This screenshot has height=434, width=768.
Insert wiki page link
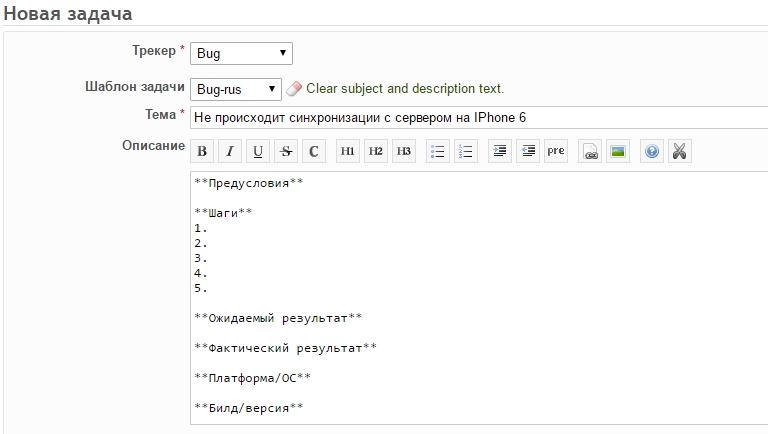[590, 151]
